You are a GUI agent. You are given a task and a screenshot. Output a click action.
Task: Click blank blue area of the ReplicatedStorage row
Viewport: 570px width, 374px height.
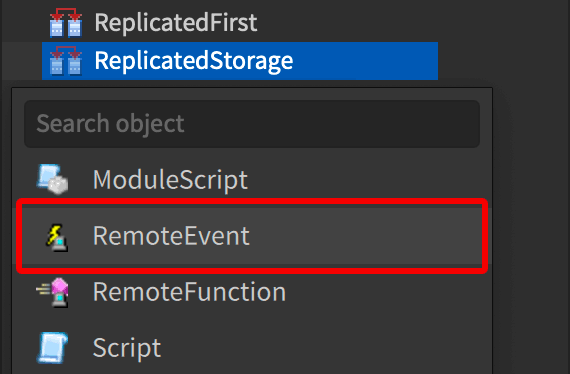[364, 61]
